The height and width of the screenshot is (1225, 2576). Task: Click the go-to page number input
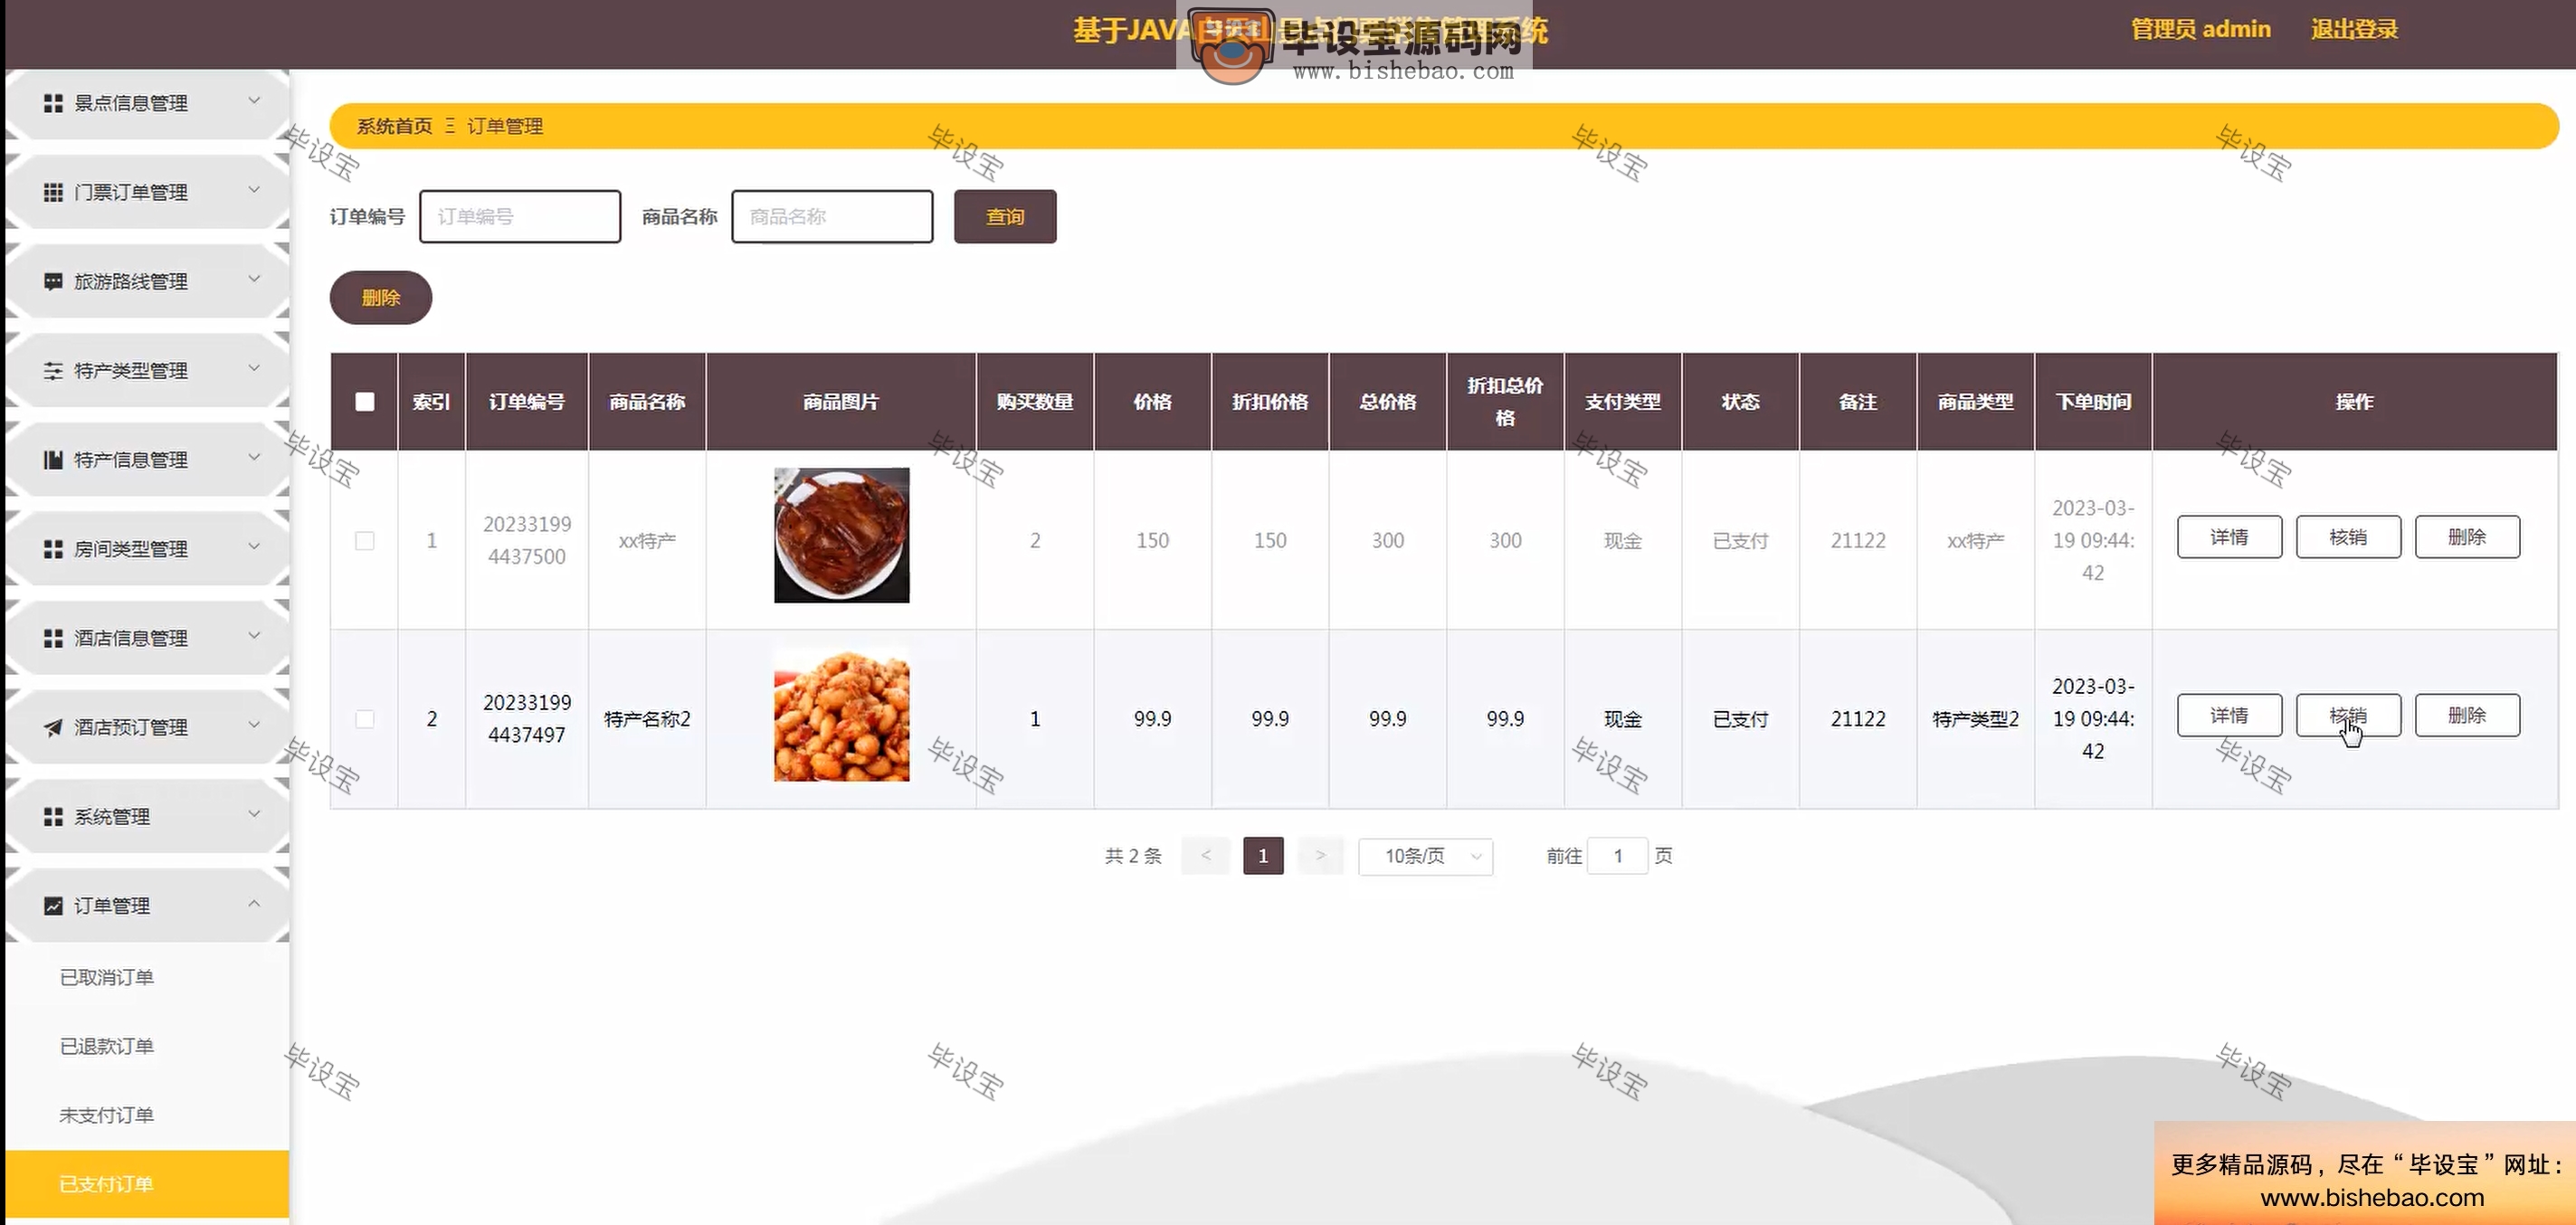tap(1617, 856)
